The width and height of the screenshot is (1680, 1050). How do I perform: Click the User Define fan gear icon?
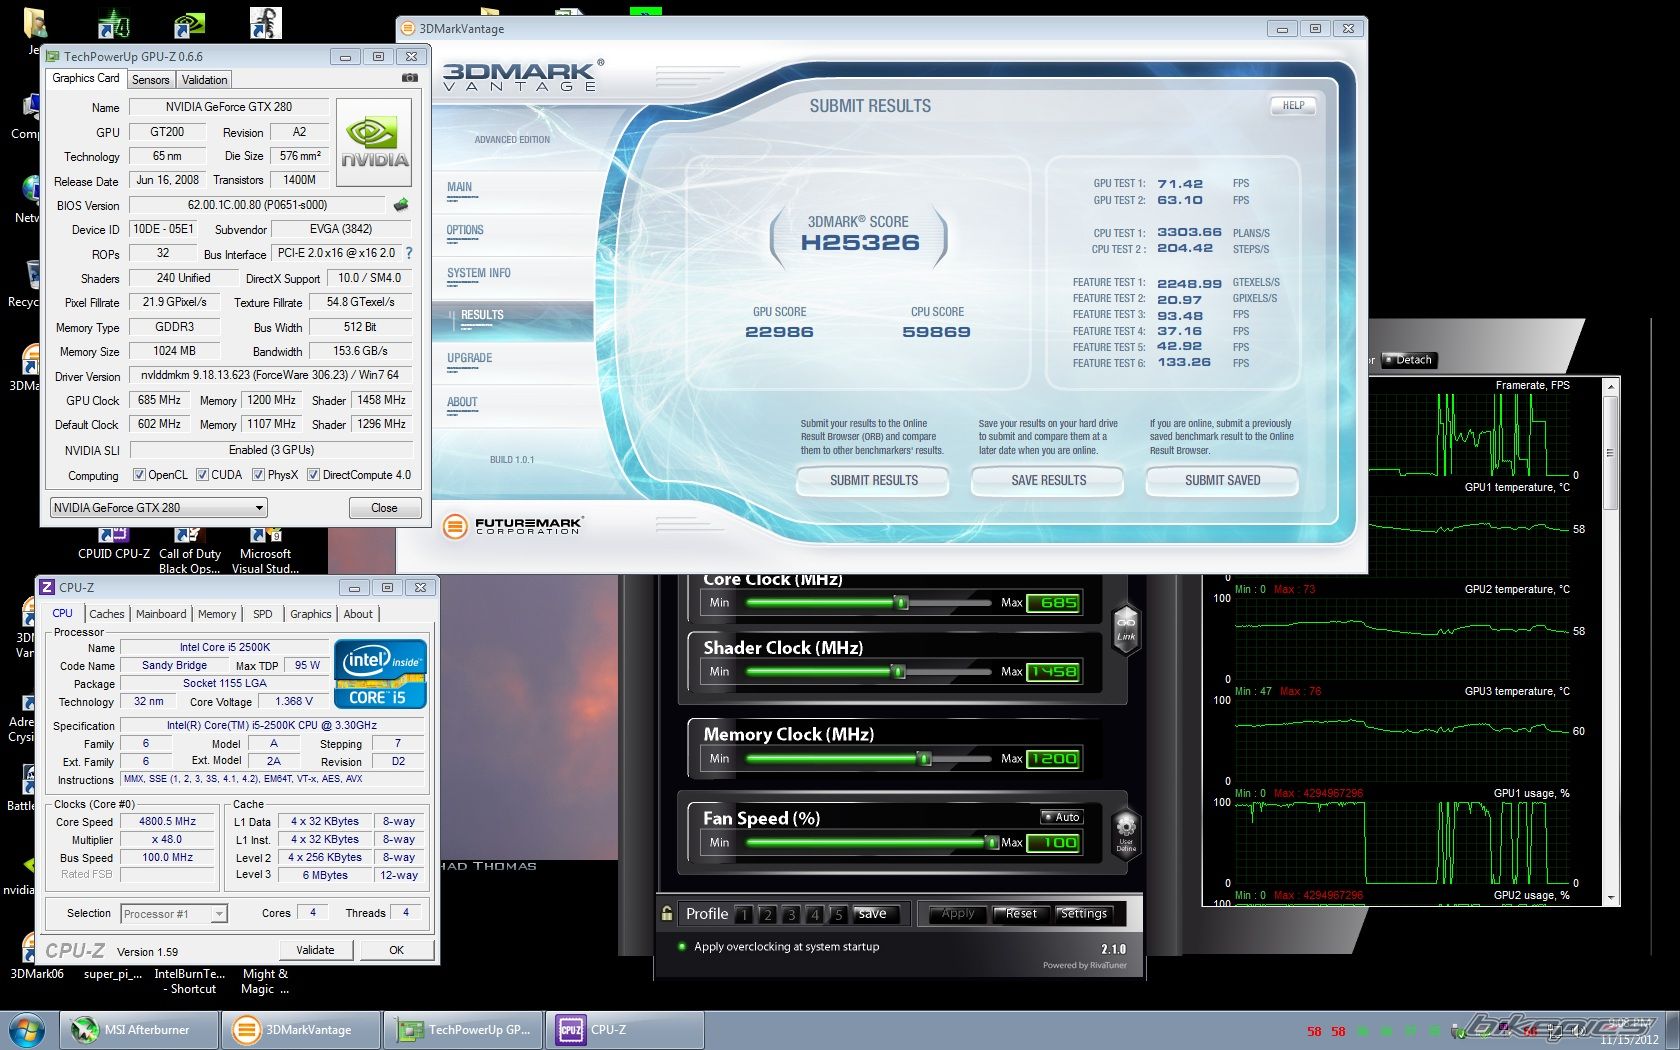click(x=1126, y=832)
